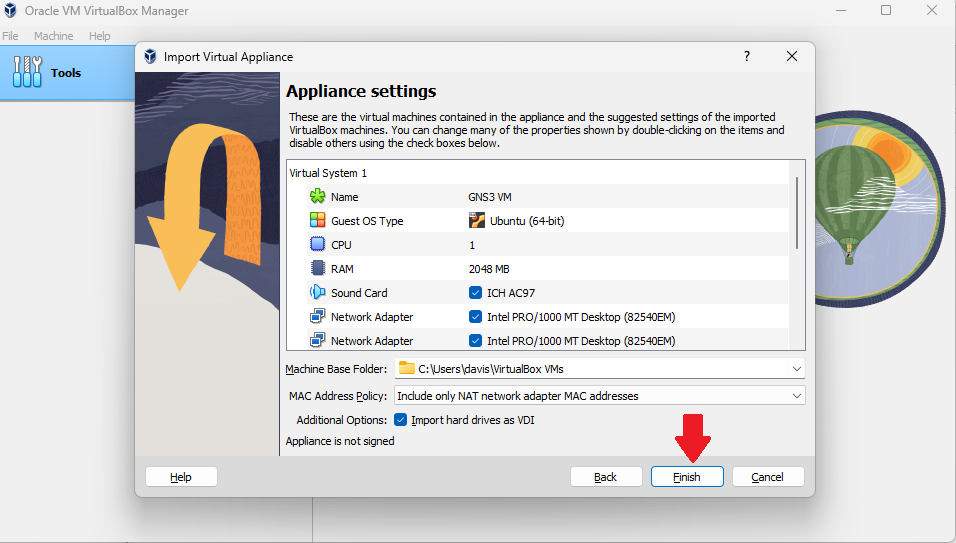
Task: Click the second Network Adapter icon
Action: 318,340
